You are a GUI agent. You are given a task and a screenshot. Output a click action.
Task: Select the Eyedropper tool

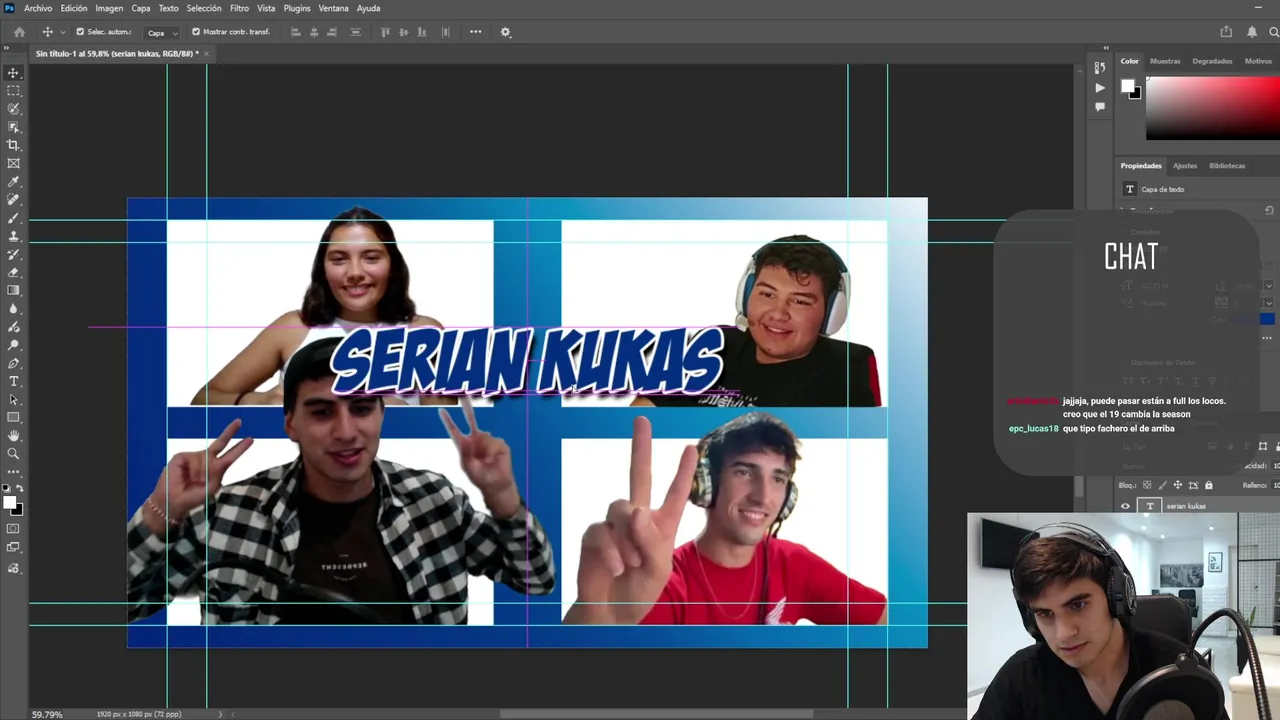point(13,182)
